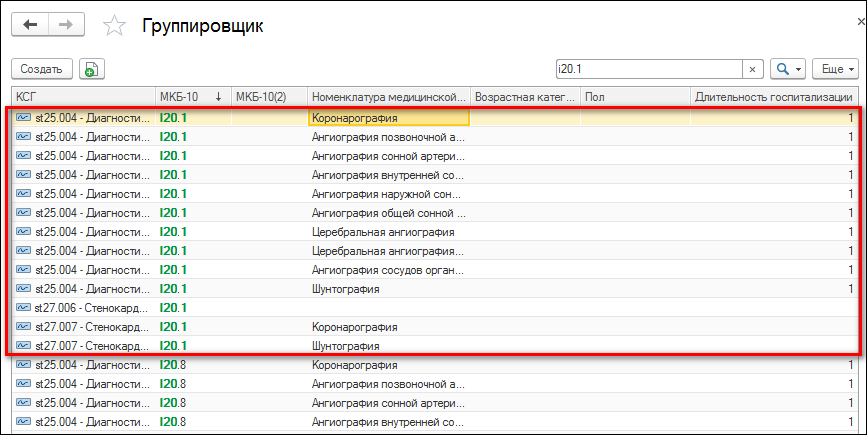Click the highlighted Коронарография cell
Screen dimensions: 867x435
[x=388, y=118]
